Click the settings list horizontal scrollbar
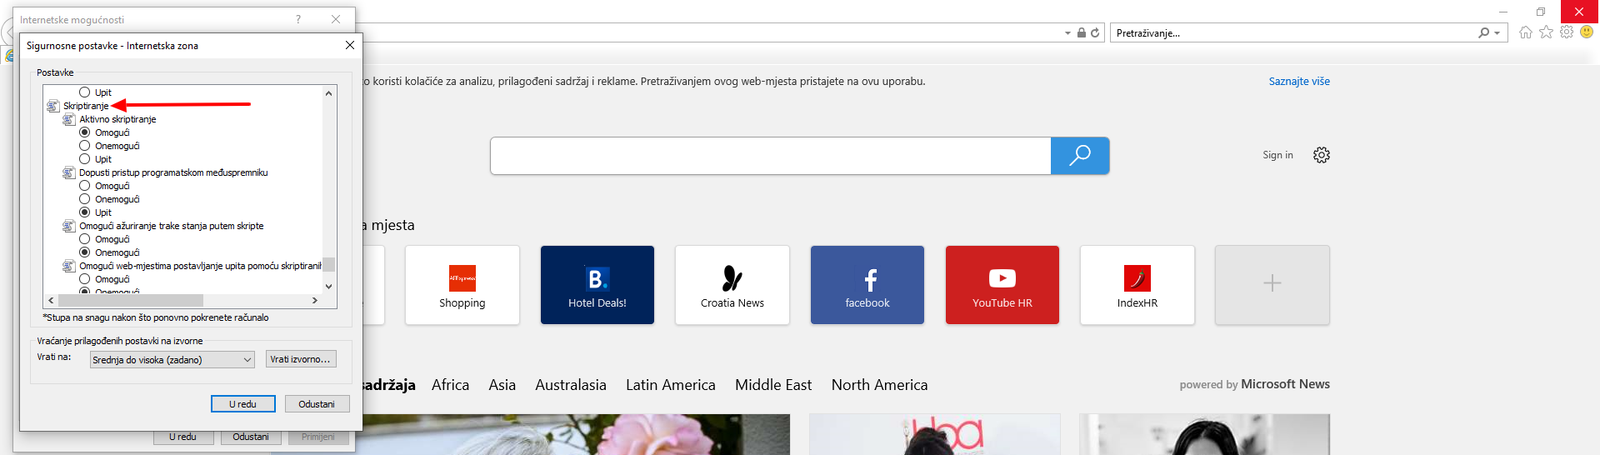The image size is (1600, 455). [x=130, y=300]
